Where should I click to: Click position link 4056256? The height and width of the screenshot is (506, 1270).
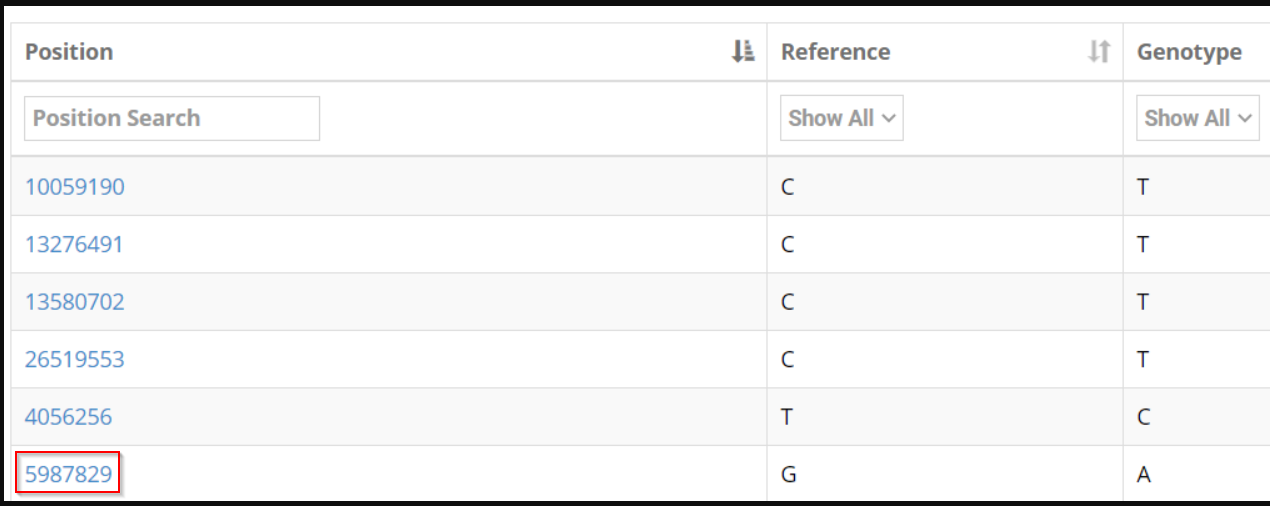click(x=69, y=417)
